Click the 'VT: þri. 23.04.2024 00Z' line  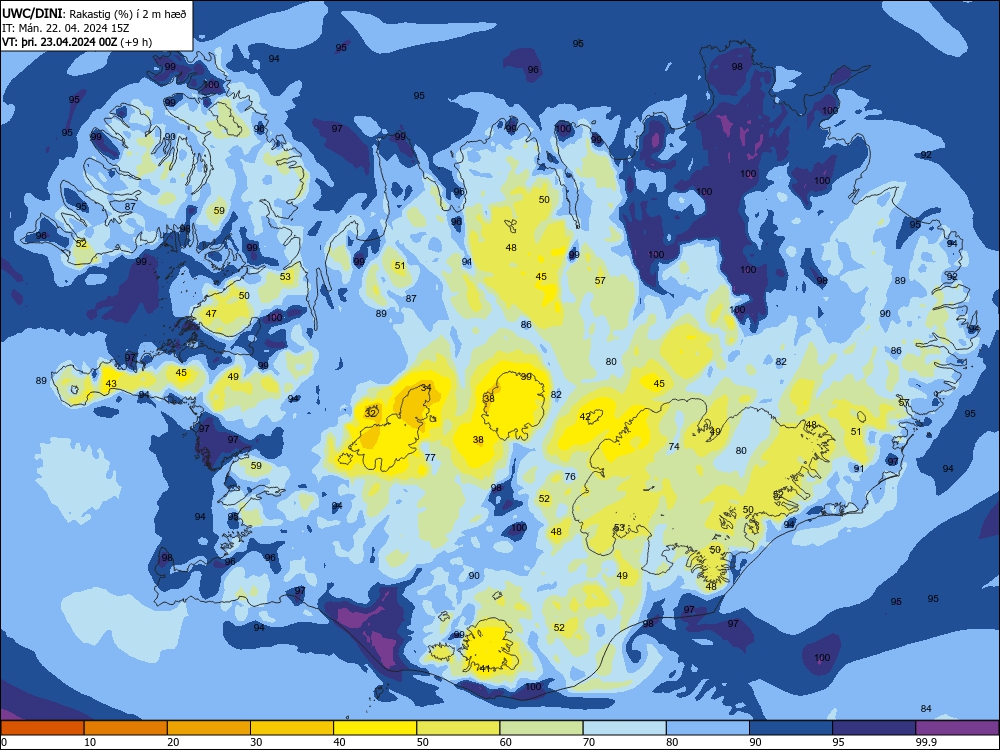tap(59, 42)
